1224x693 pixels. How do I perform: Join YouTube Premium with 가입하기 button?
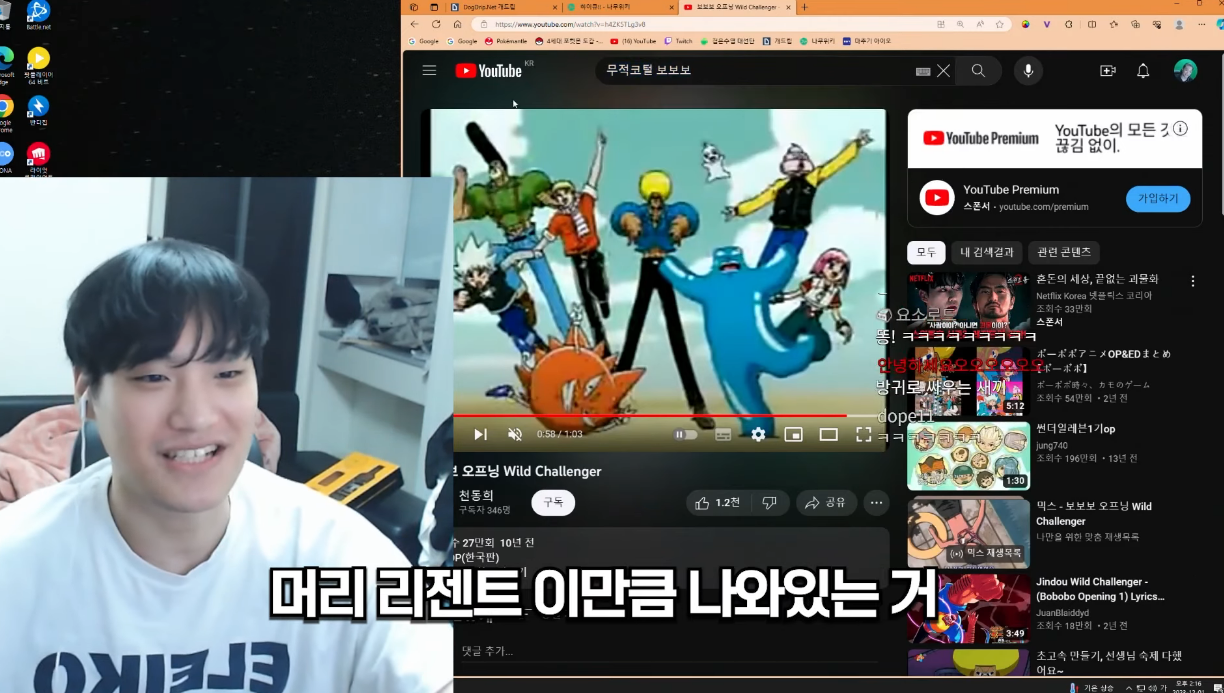(x=1158, y=199)
